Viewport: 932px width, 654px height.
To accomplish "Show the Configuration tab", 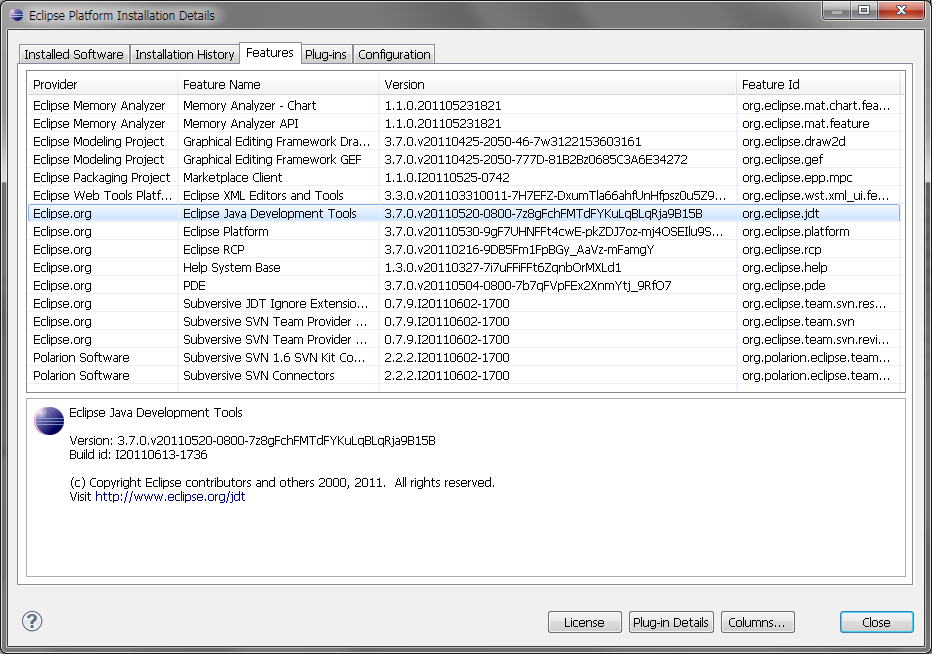I will [x=394, y=54].
